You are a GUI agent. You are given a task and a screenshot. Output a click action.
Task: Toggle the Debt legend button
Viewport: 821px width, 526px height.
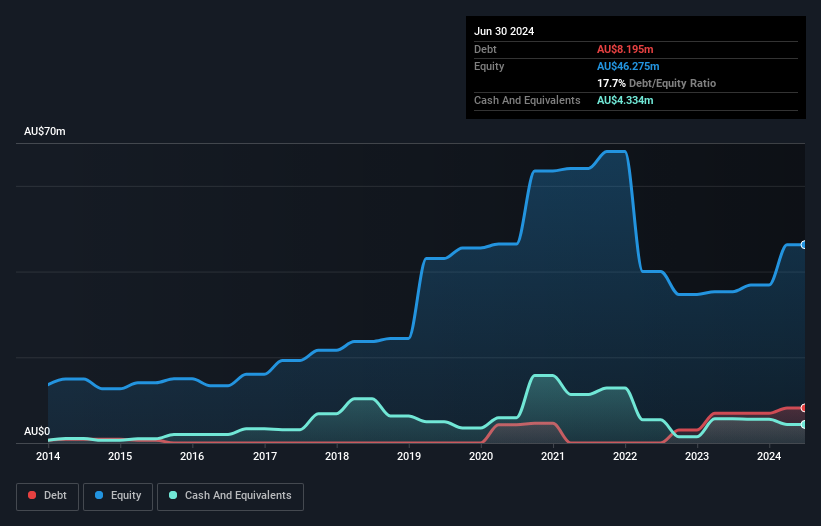pyautogui.click(x=48, y=496)
